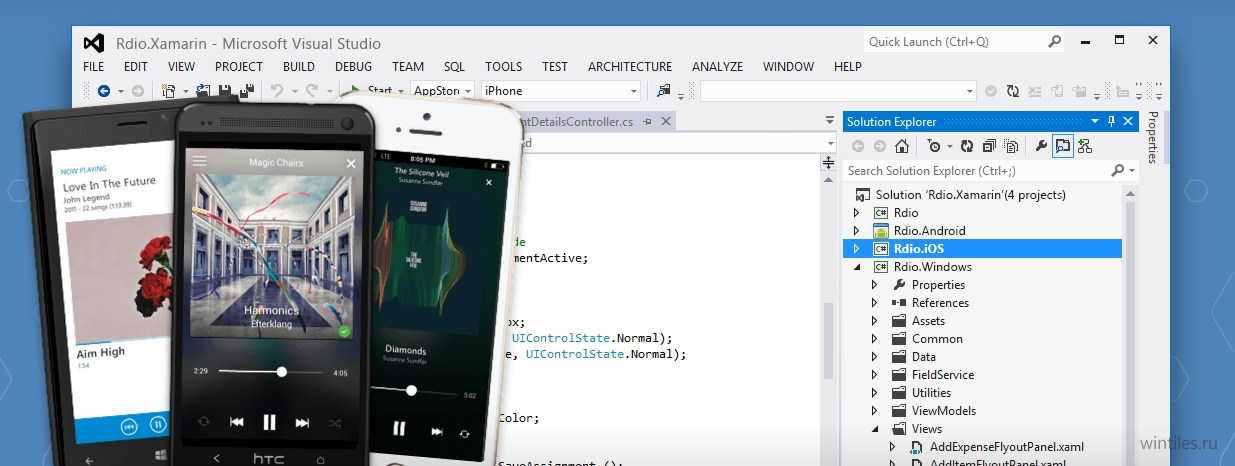Open the PROJECT menu
Viewport: 1235px width, 466px height.
pyautogui.click(x=239, y=67)
